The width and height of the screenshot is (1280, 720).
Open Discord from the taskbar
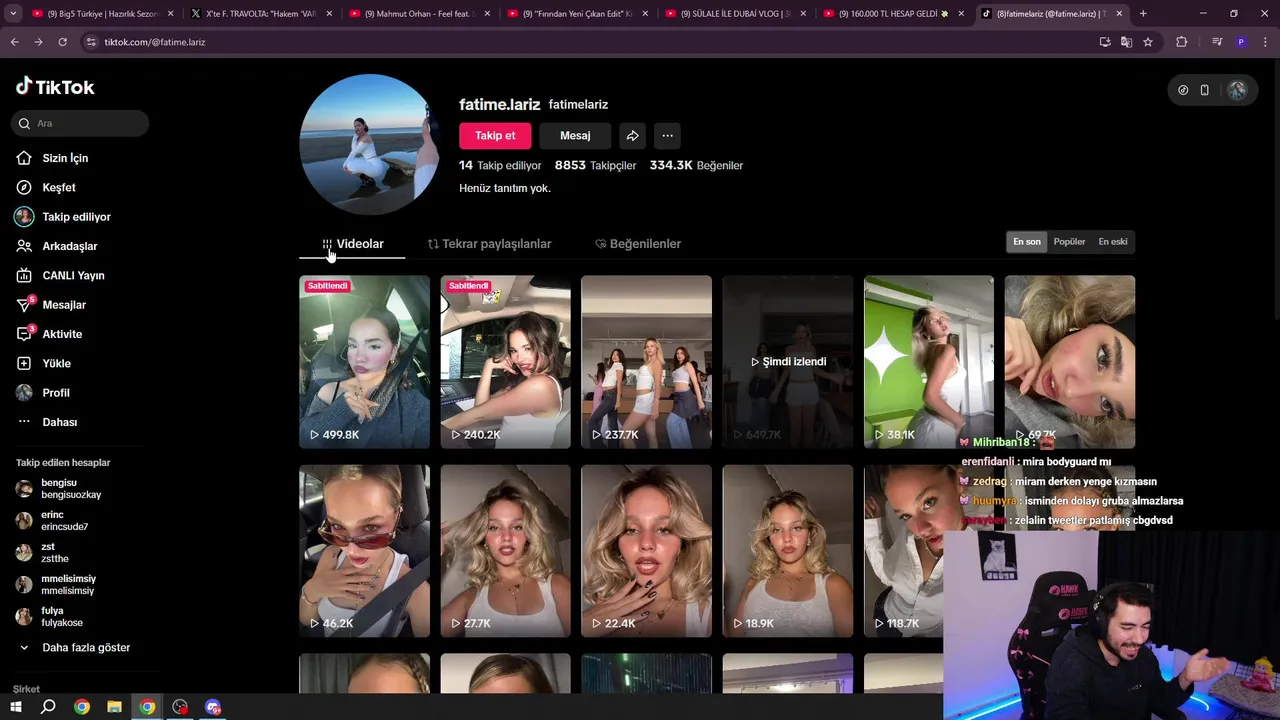(213, 707)
